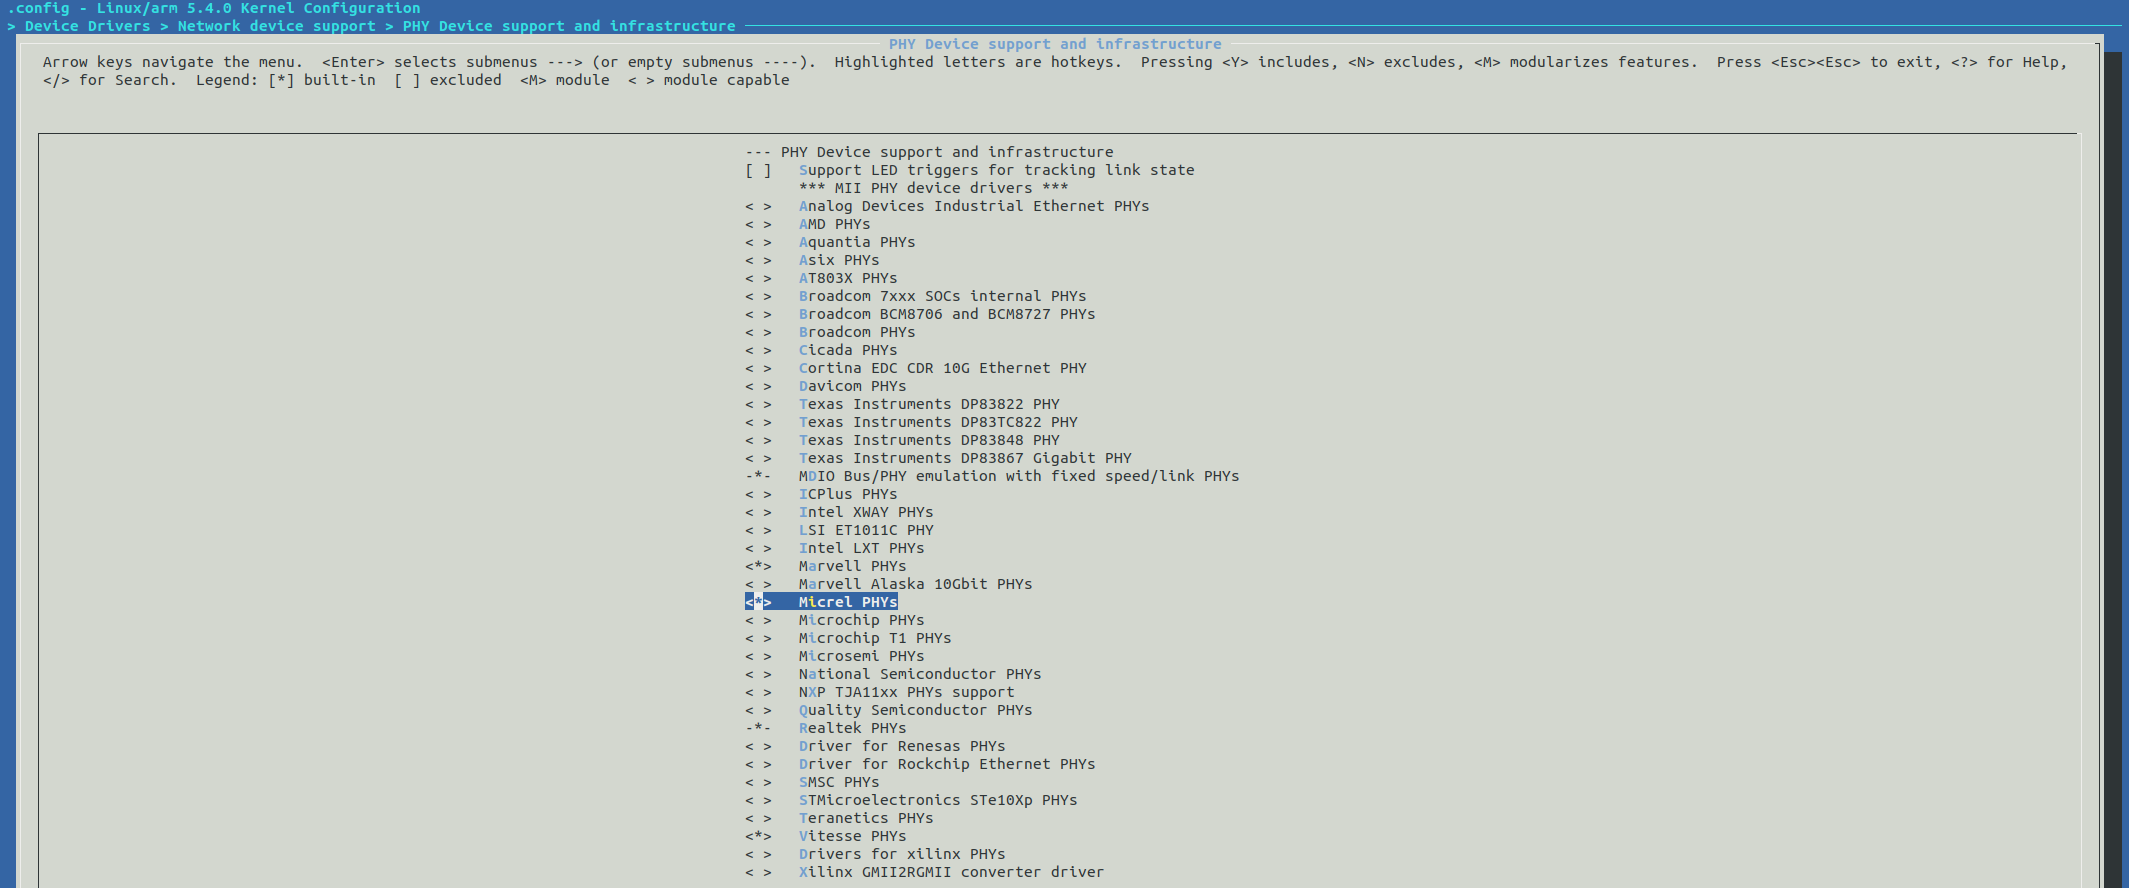Click the PHY Device support and infrastructure header row

pyautogui.click(x=929, y=152)
